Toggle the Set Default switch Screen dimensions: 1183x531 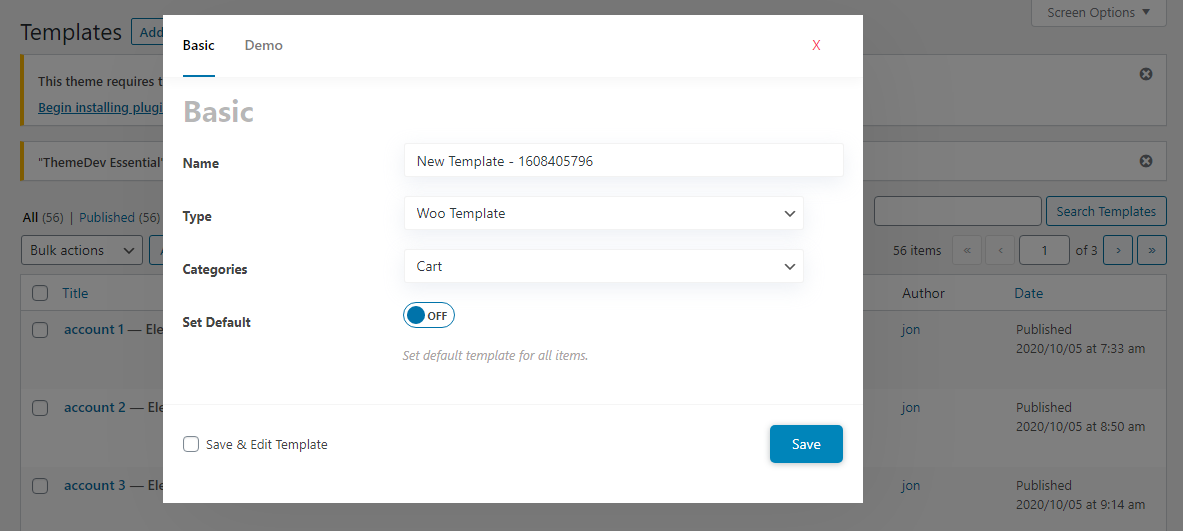pyautogui.click(x=429, y=316)
